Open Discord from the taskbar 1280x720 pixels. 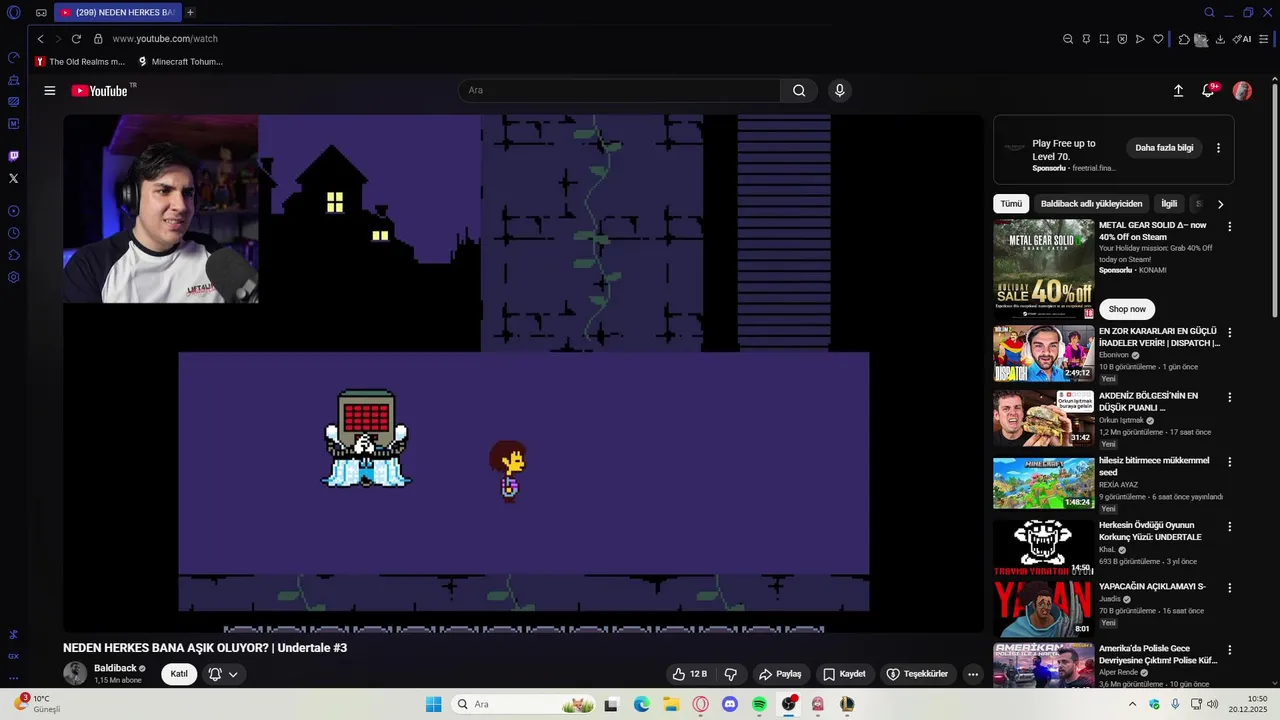tap(730, 704)
